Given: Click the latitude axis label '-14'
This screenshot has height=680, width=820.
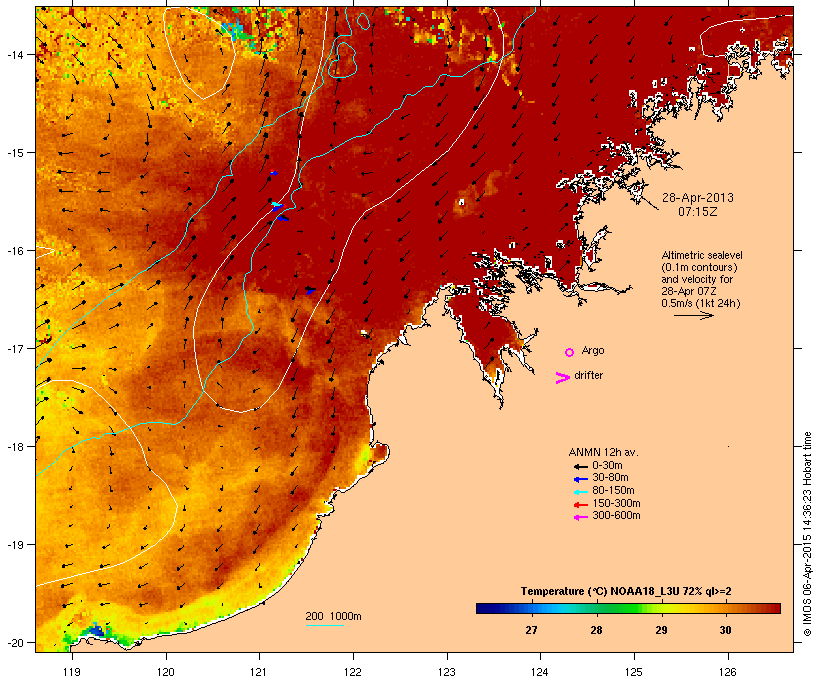Looking at the screenshot, I should click(15, 55).
